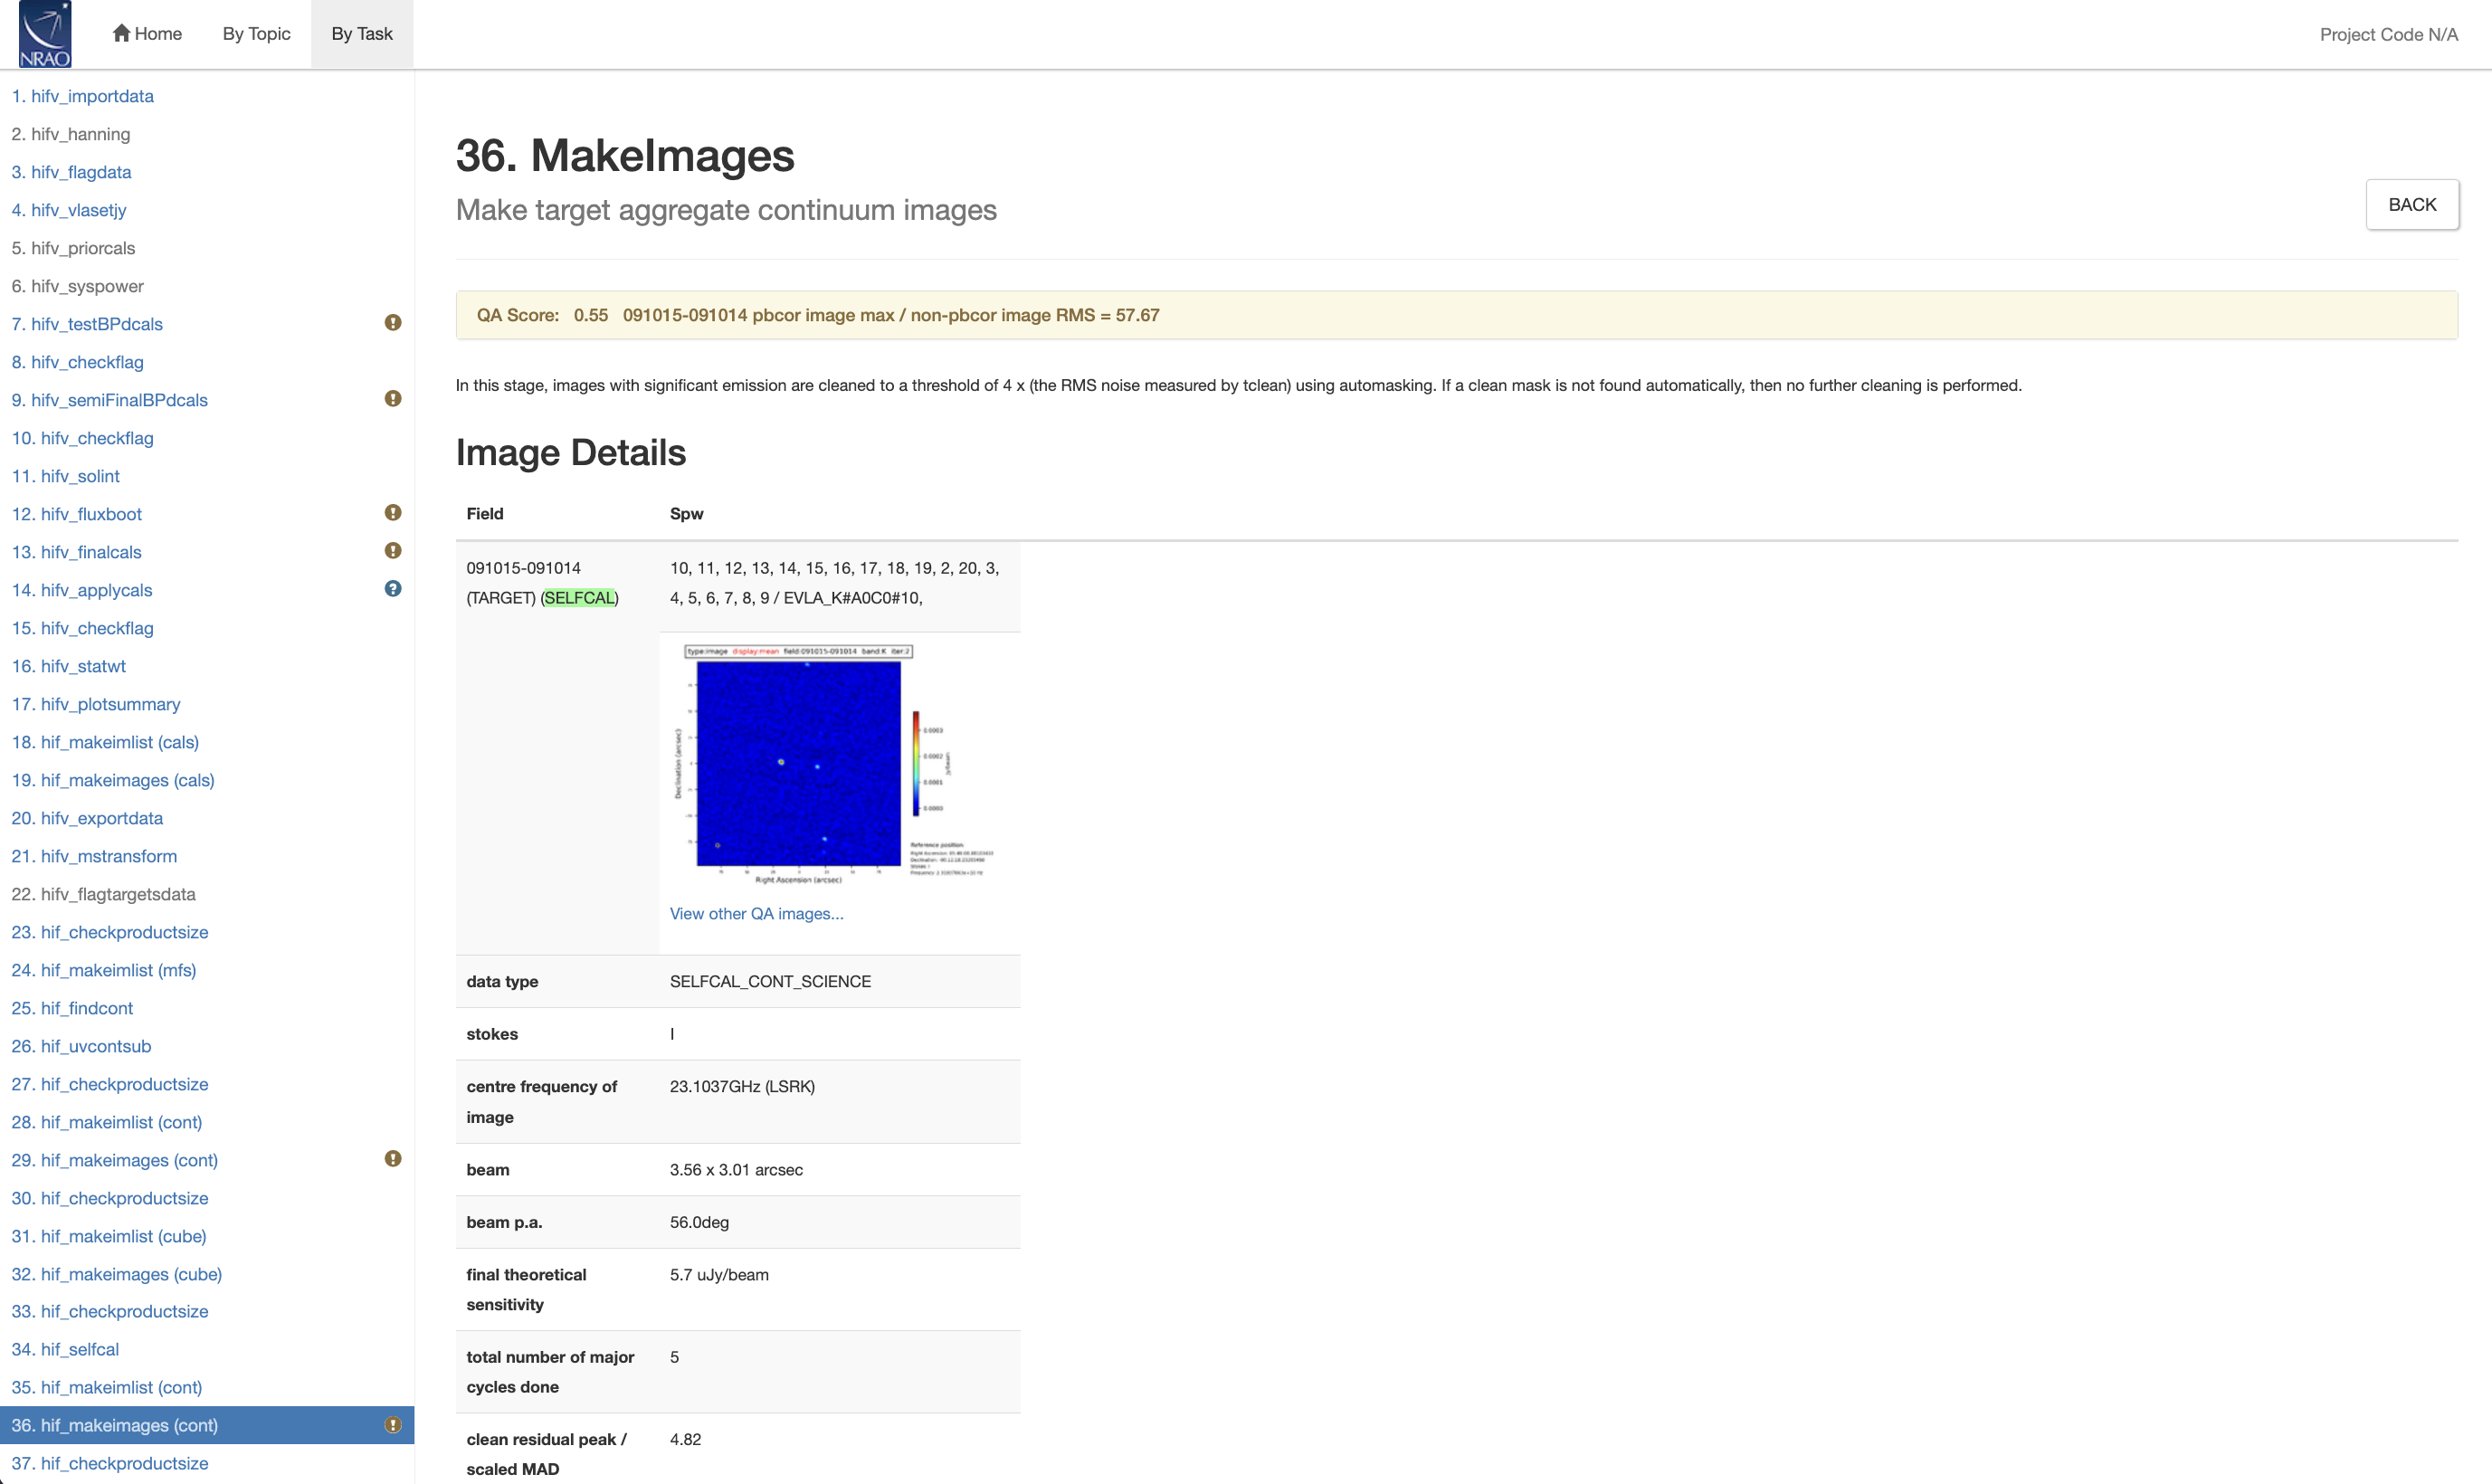
Task: Click stage 2. hifv_hanning entry
Action: pyautogui.click(x=71, y=134)
